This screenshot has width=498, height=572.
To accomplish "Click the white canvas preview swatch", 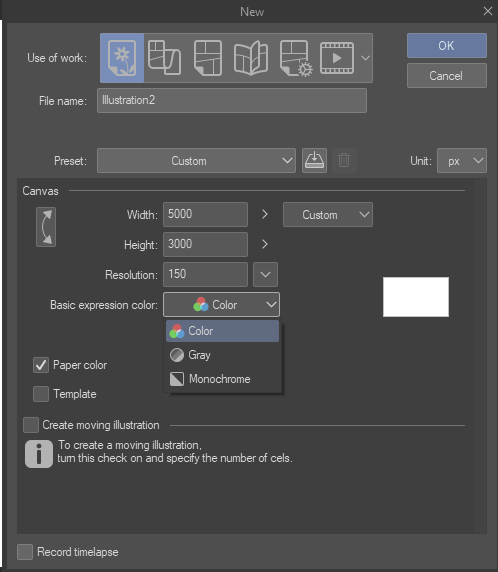I will click(416, 297).
